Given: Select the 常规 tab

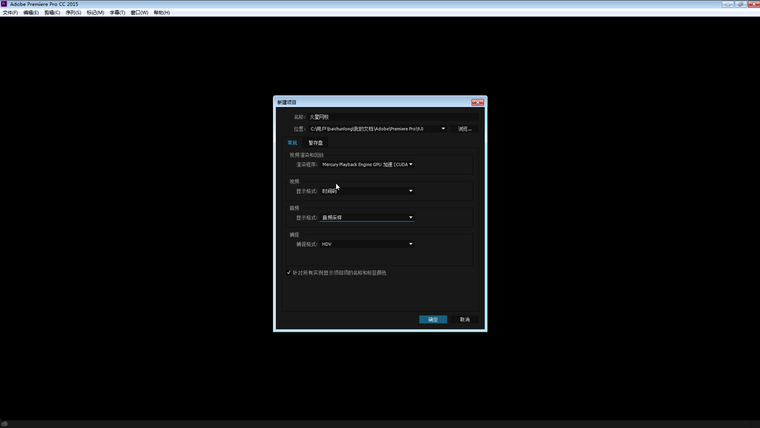Looking at the screenshot, I should click(292, 143).
